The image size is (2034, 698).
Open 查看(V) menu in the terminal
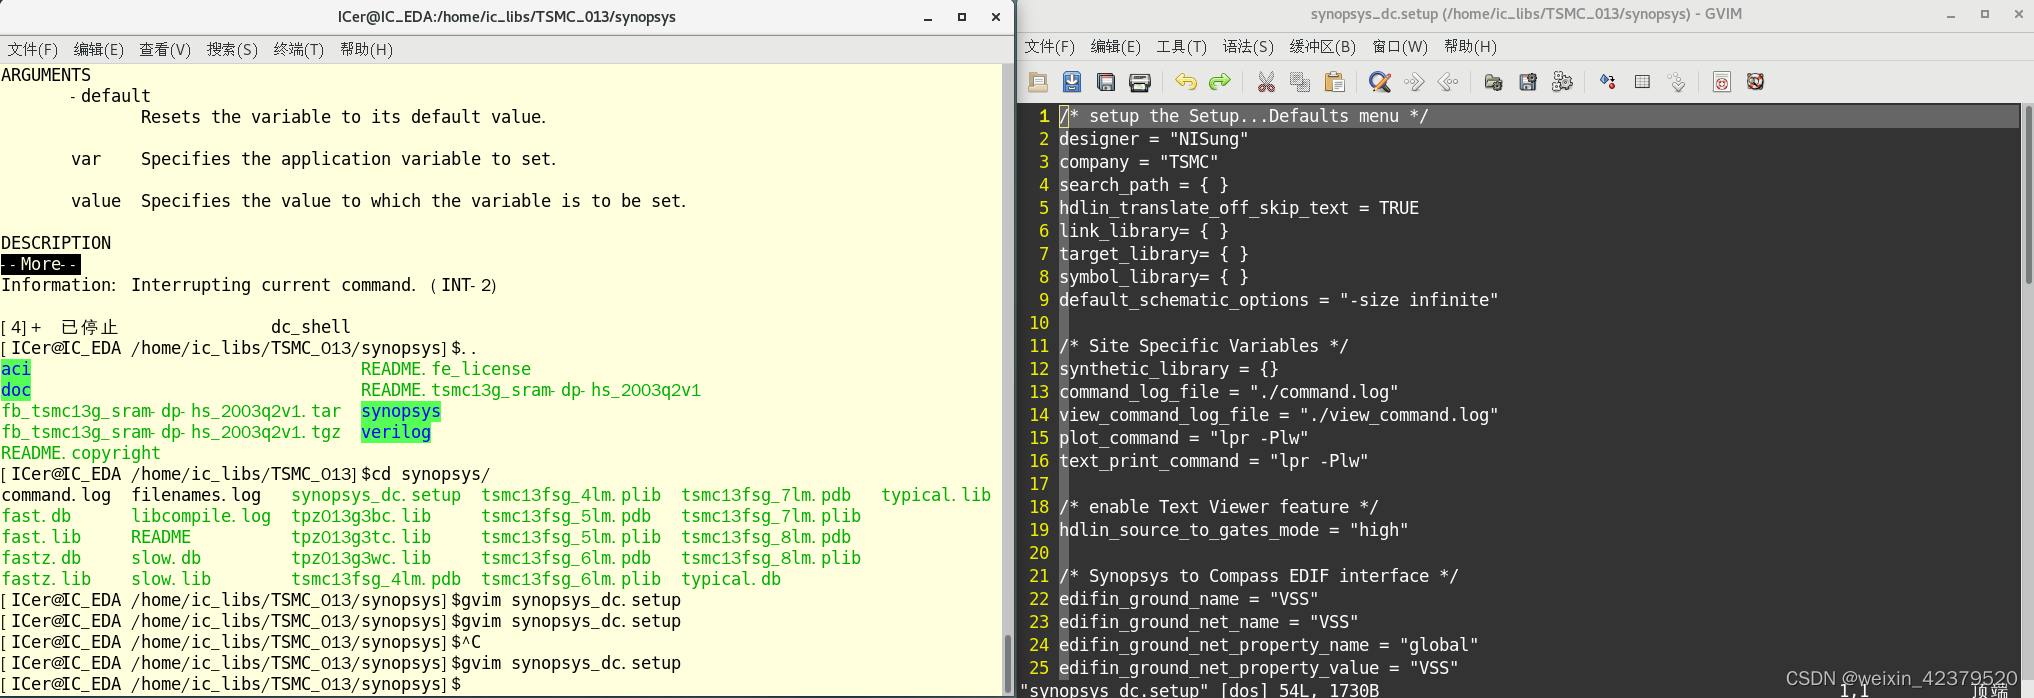pos(165,49)
